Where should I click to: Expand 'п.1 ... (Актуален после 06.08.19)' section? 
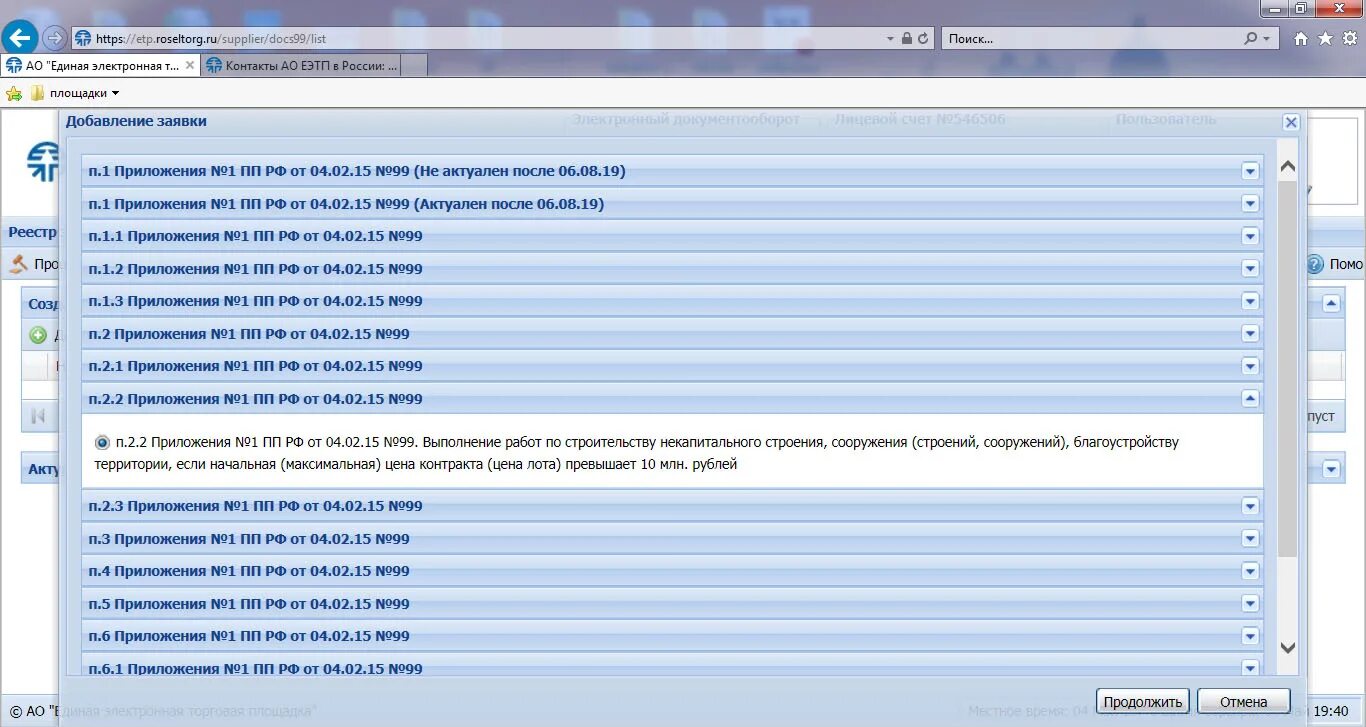[1249, 204]
